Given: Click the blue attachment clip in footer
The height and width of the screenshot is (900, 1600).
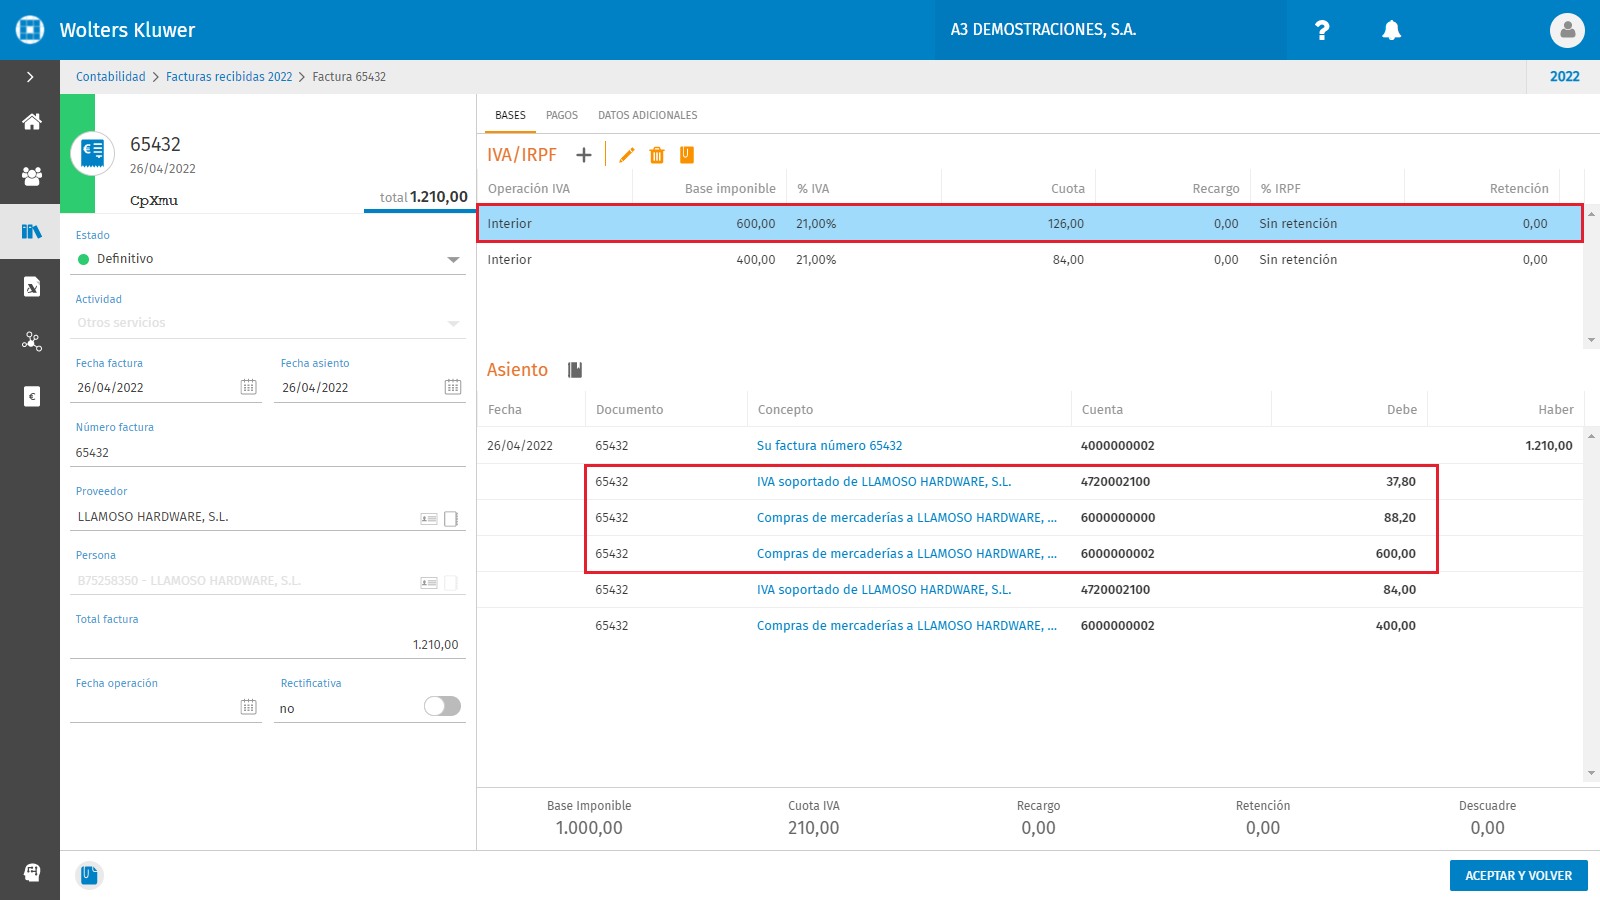Looking at the screenshot, I should click(89, 875).
